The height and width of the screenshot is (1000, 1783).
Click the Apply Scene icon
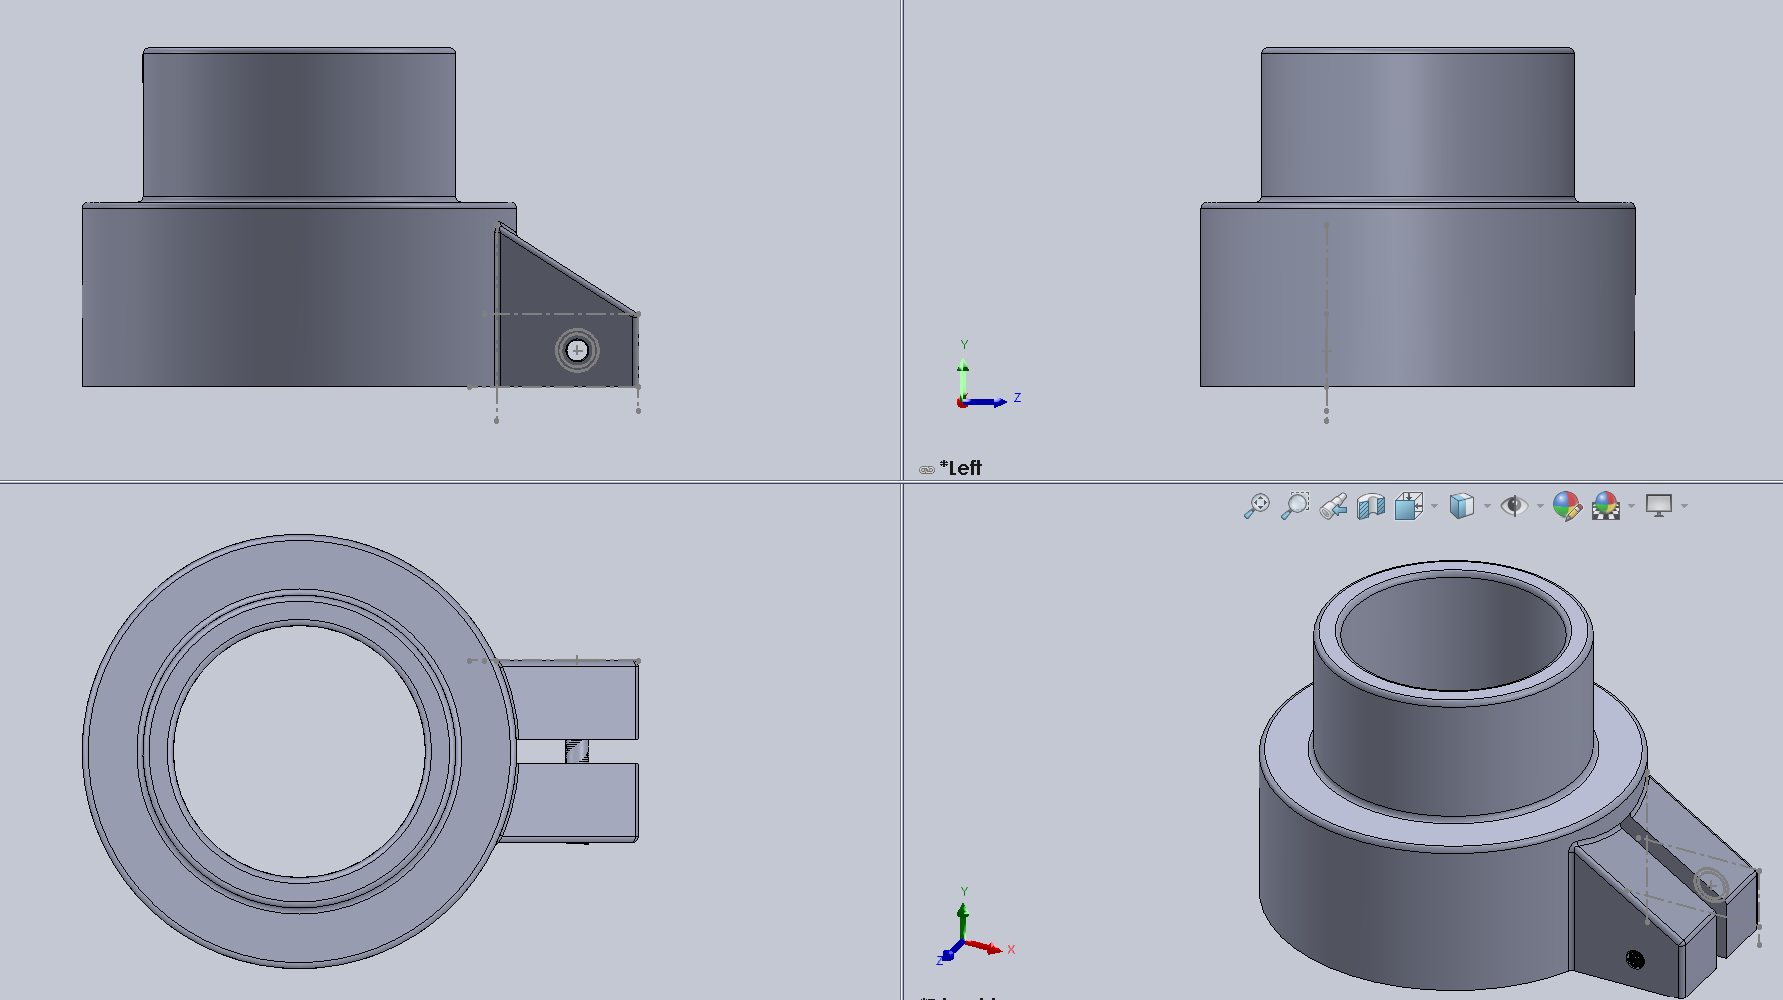(1606, 506)
